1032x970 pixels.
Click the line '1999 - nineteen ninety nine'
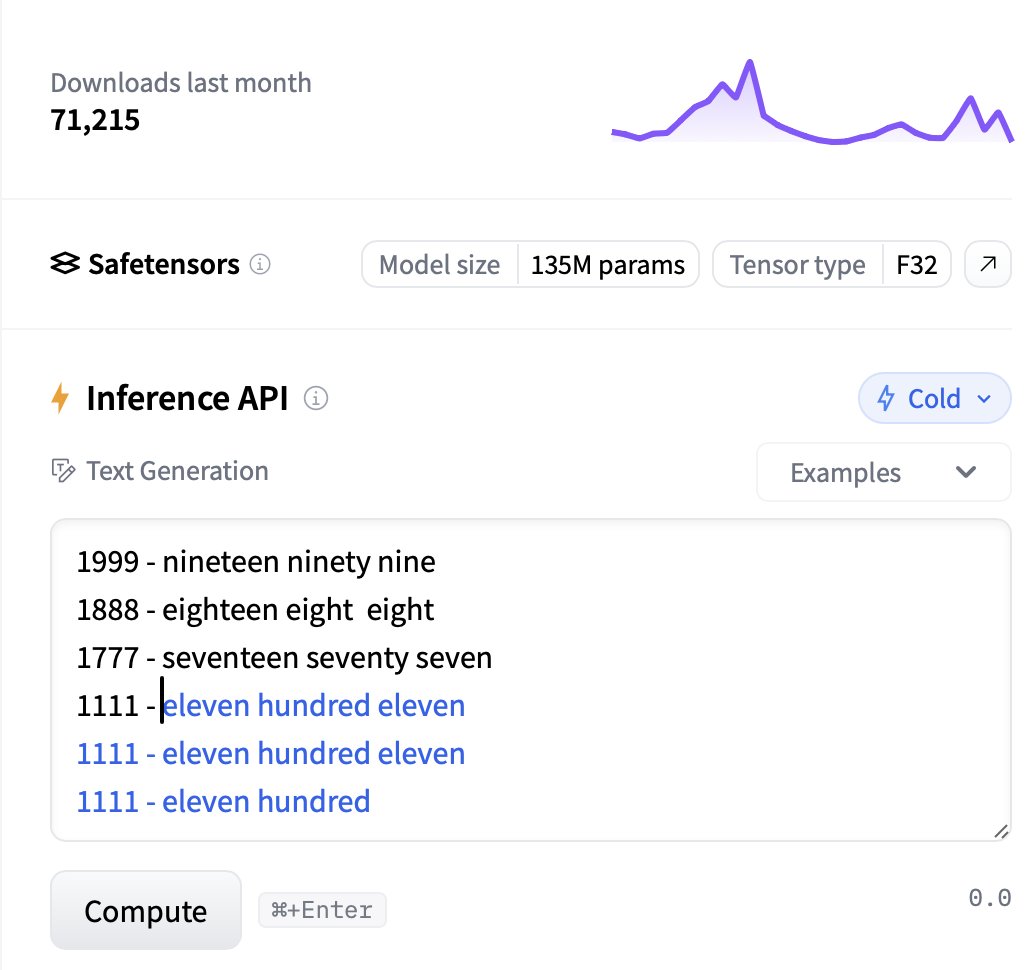256,562
